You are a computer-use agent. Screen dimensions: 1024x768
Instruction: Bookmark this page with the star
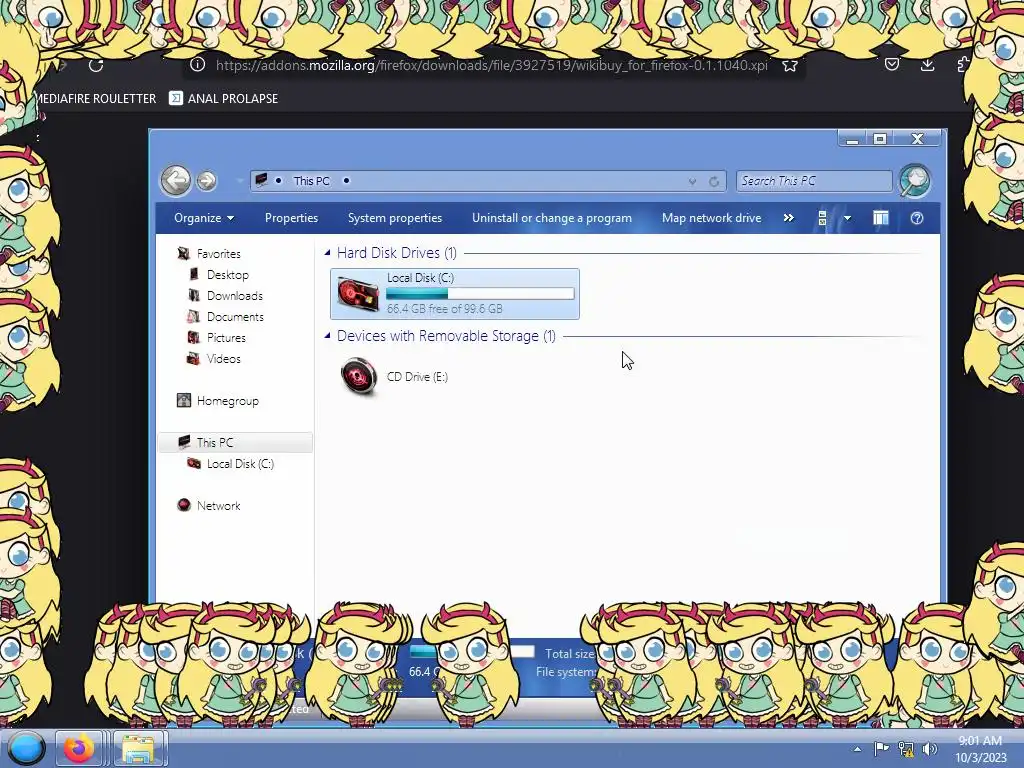tap(790, 65)
